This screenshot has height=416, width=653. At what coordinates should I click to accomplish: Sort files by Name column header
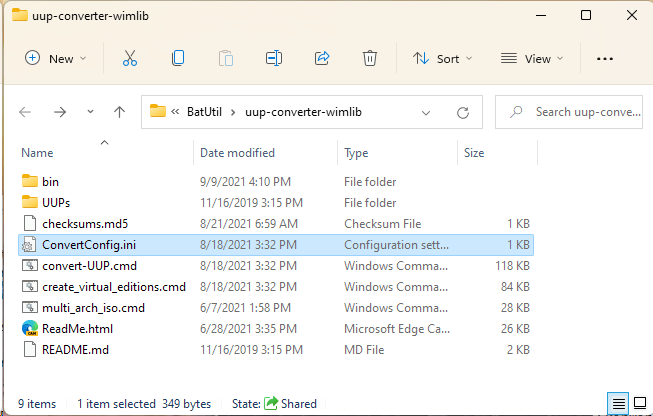pos(37,153)
